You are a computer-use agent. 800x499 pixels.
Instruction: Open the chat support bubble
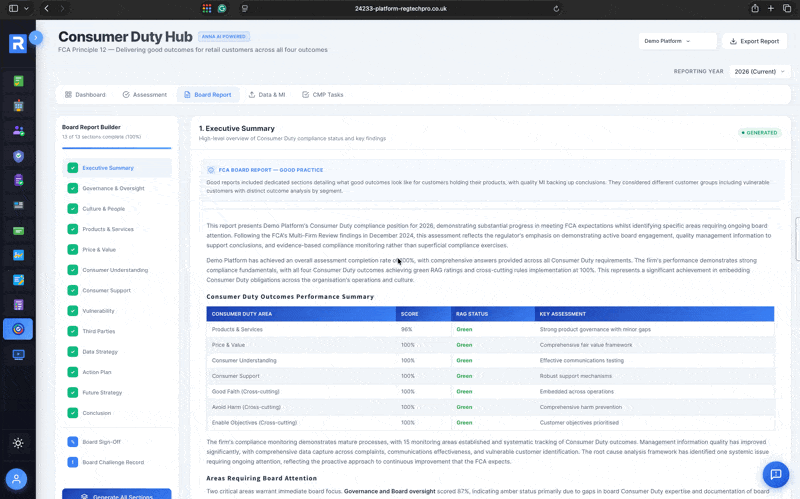tap(776, 475)
